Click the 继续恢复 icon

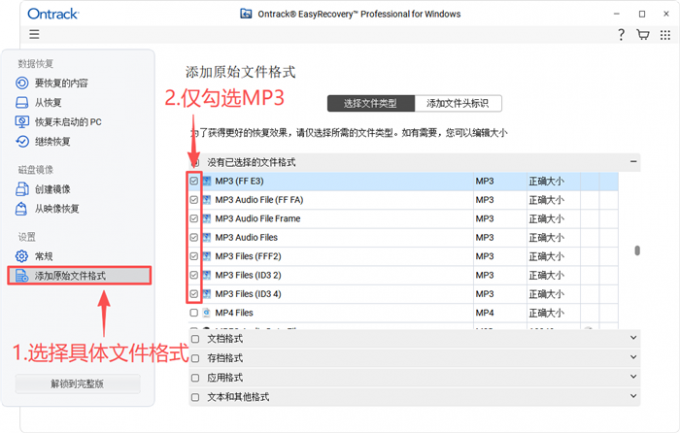[22, 141]
